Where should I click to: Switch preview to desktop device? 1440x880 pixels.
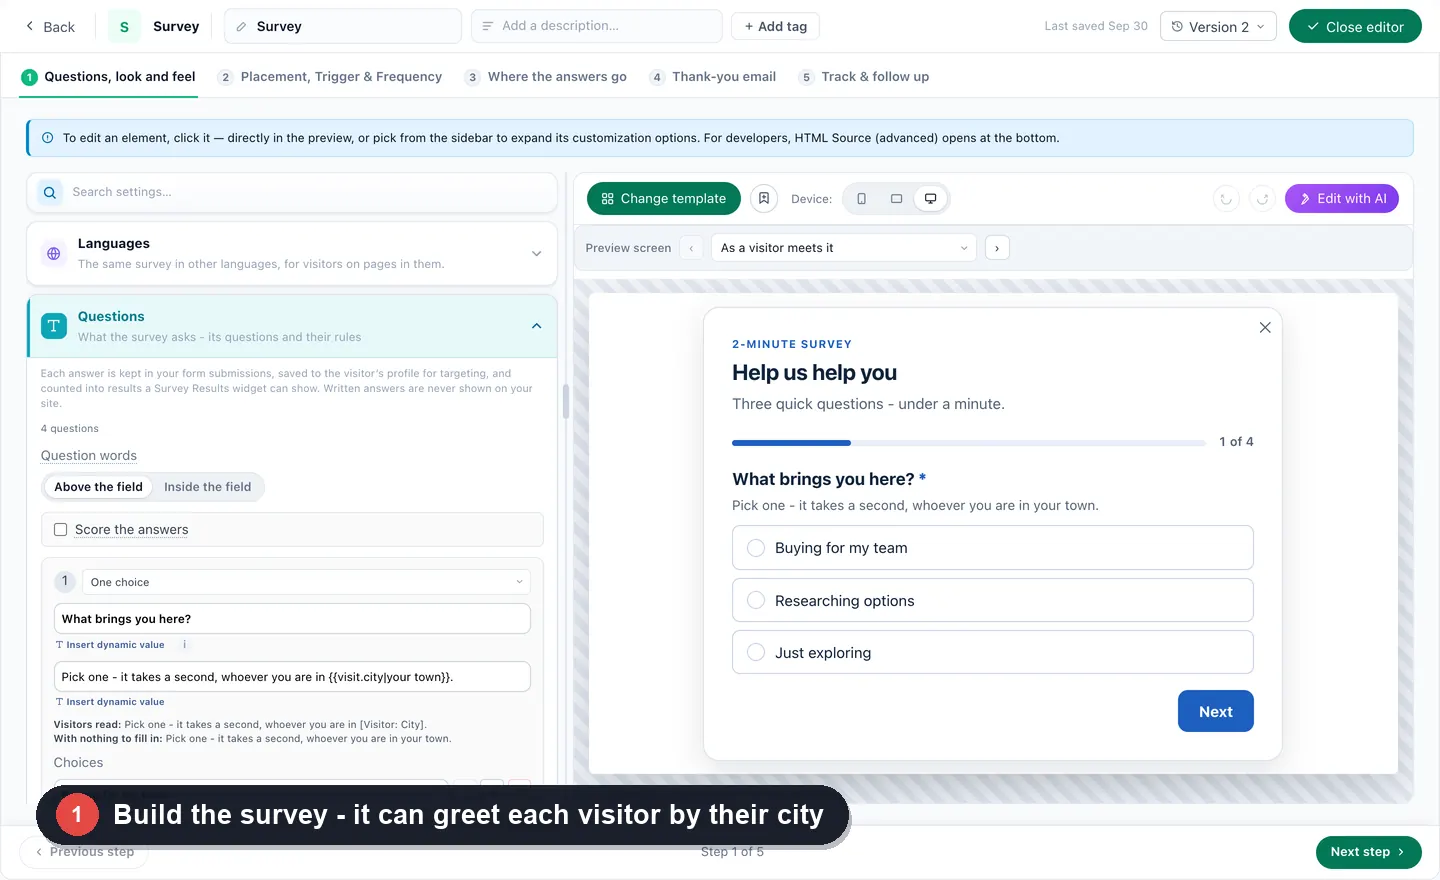[x=930, y=199]
